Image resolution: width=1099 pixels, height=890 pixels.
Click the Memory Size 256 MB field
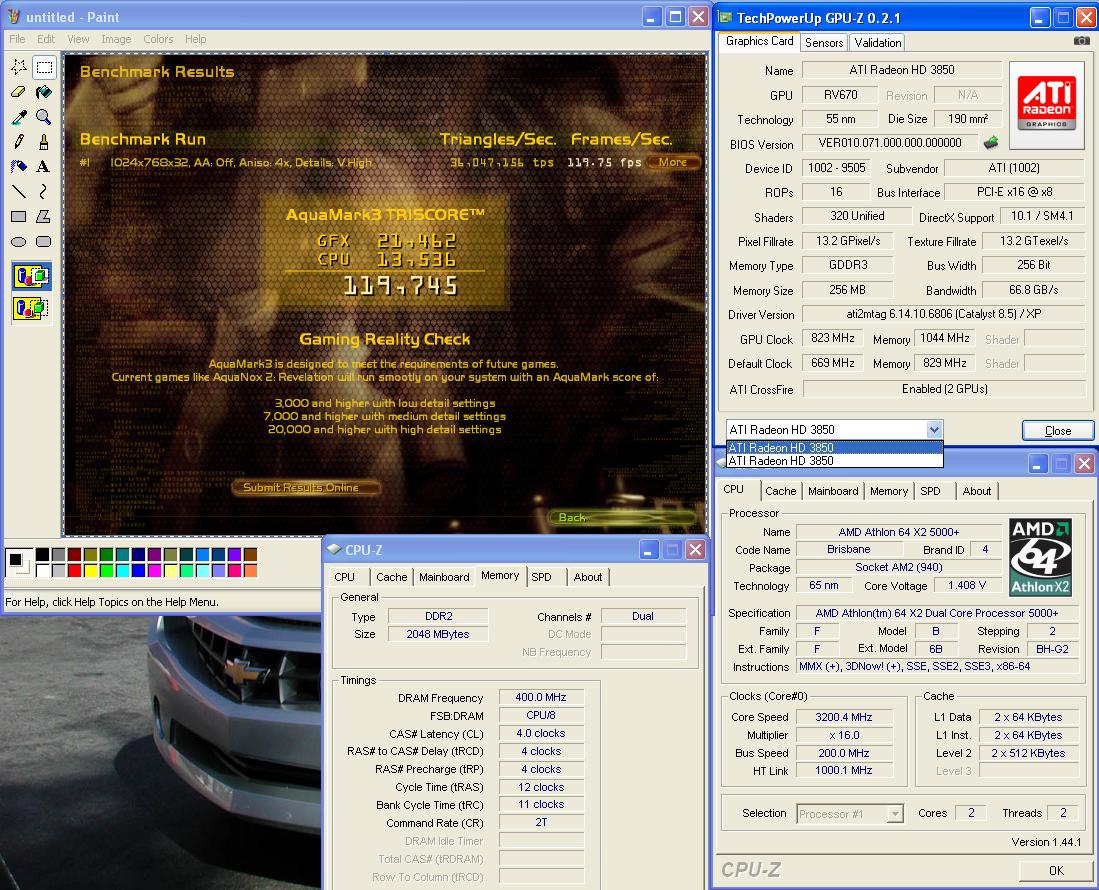coord(847,289)
